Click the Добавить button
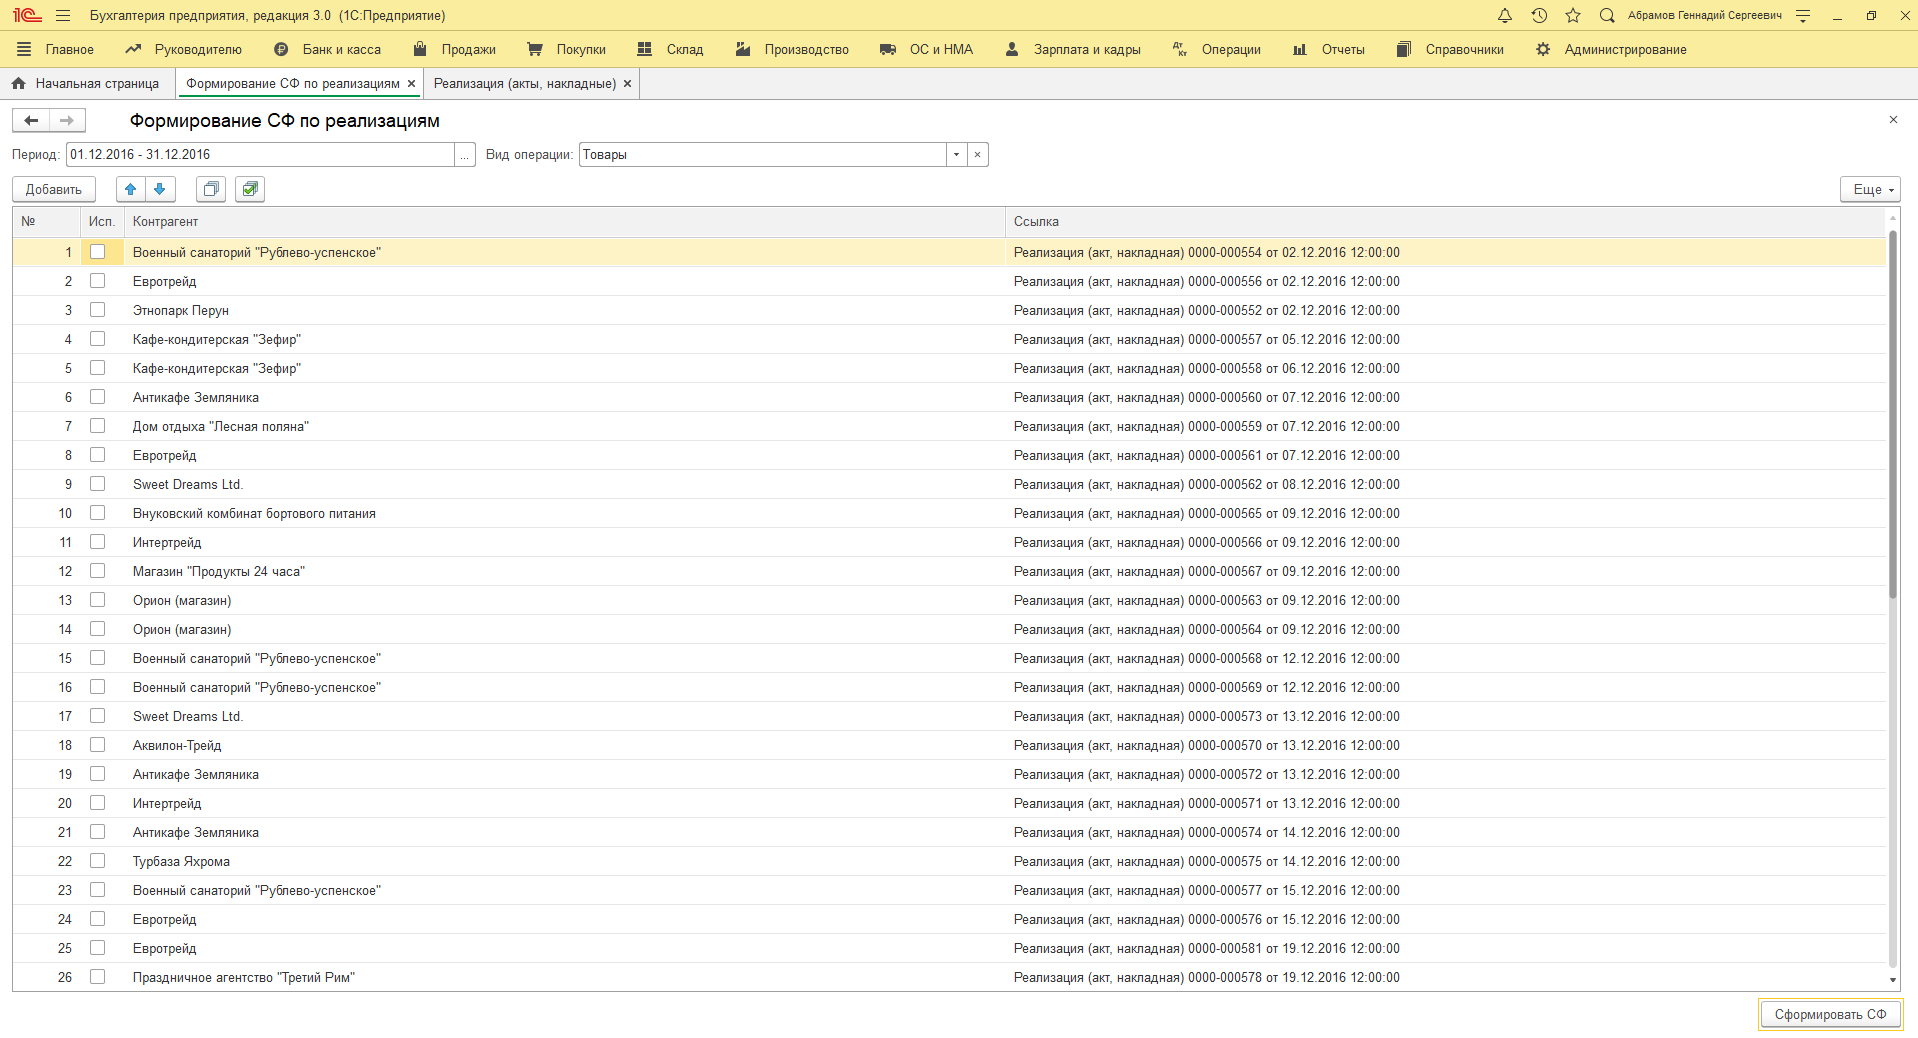The width and height of the screenshot is (1918, 1038). point(54,189)
